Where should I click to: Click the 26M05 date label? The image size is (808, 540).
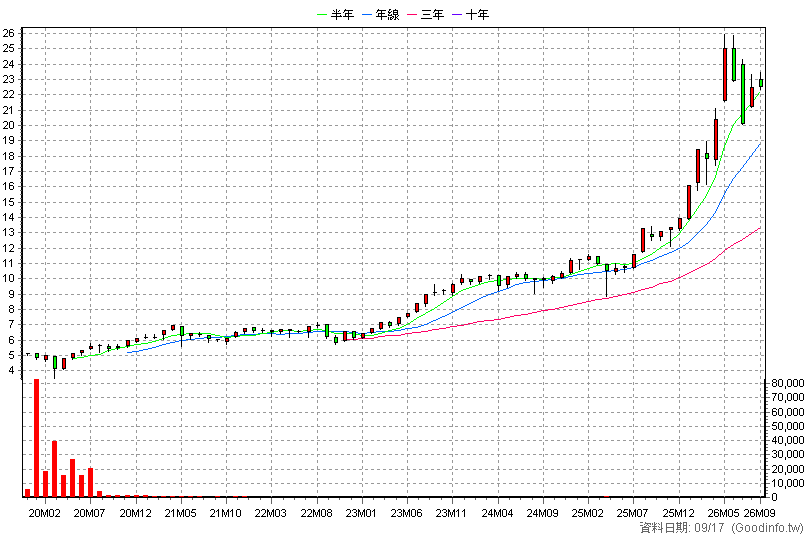click(723, 513)
